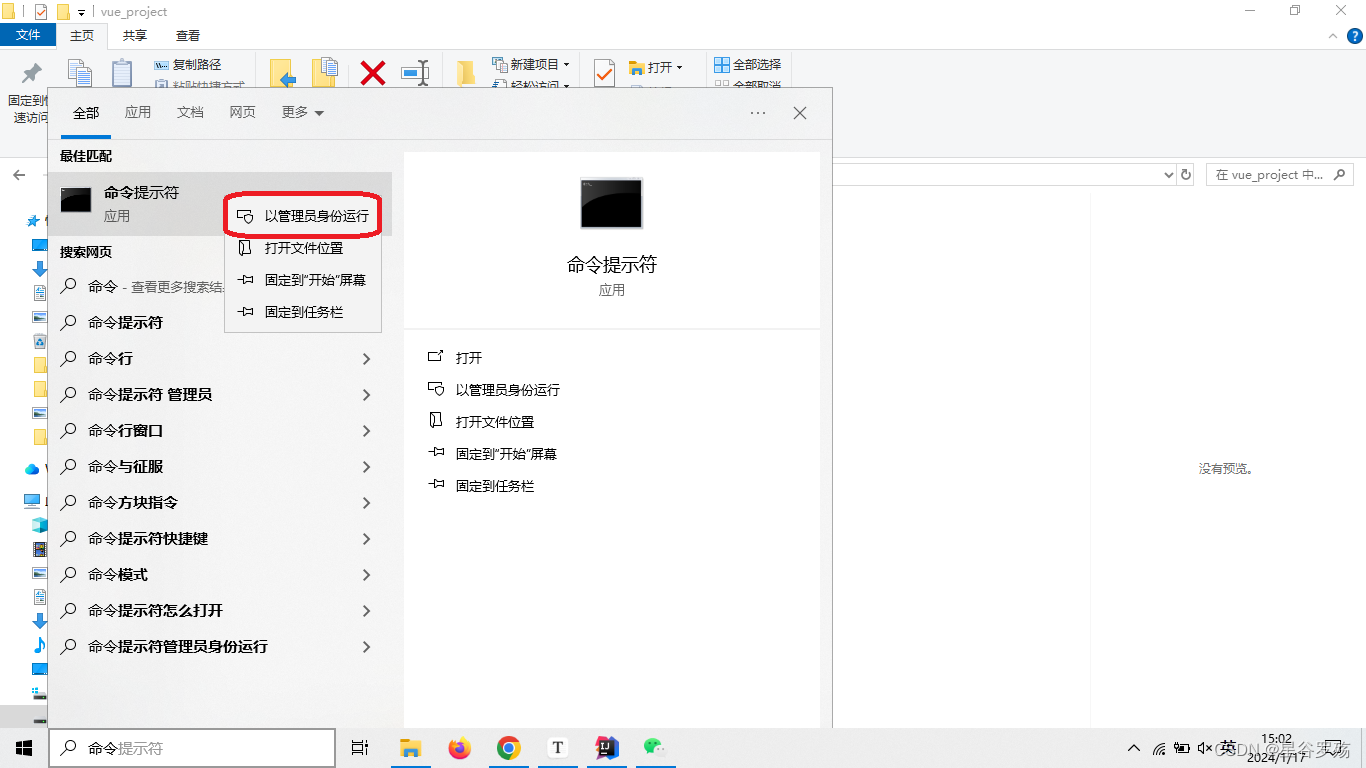The image size is (1366, 768).
Task: Switch to the 文档 search tab
Action: point(190,112)
